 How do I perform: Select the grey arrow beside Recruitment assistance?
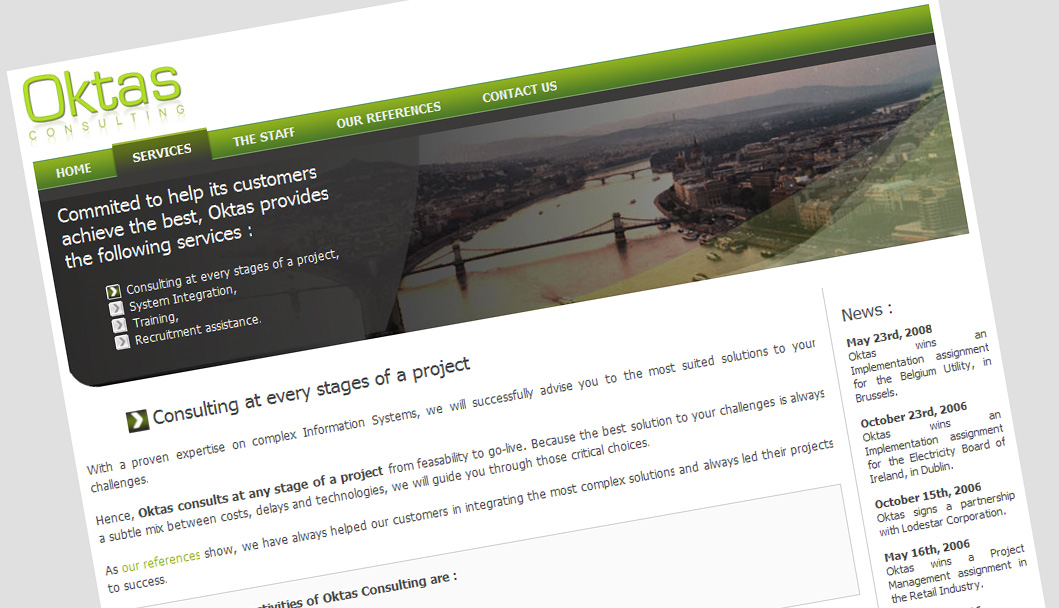122,342
